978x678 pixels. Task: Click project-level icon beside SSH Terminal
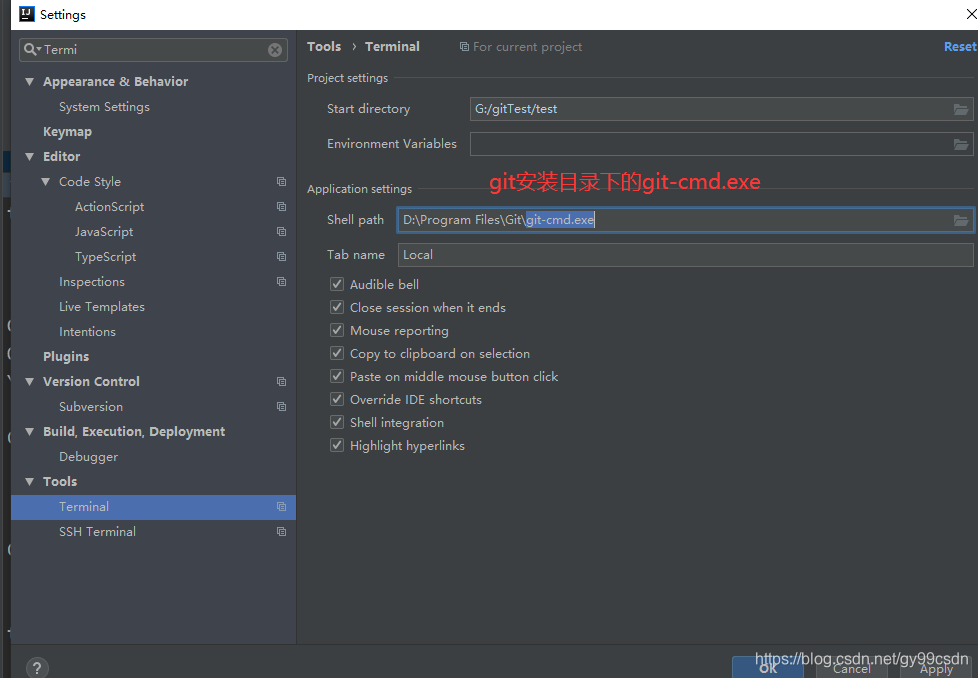pyautogui.click(x=281, y=531)
